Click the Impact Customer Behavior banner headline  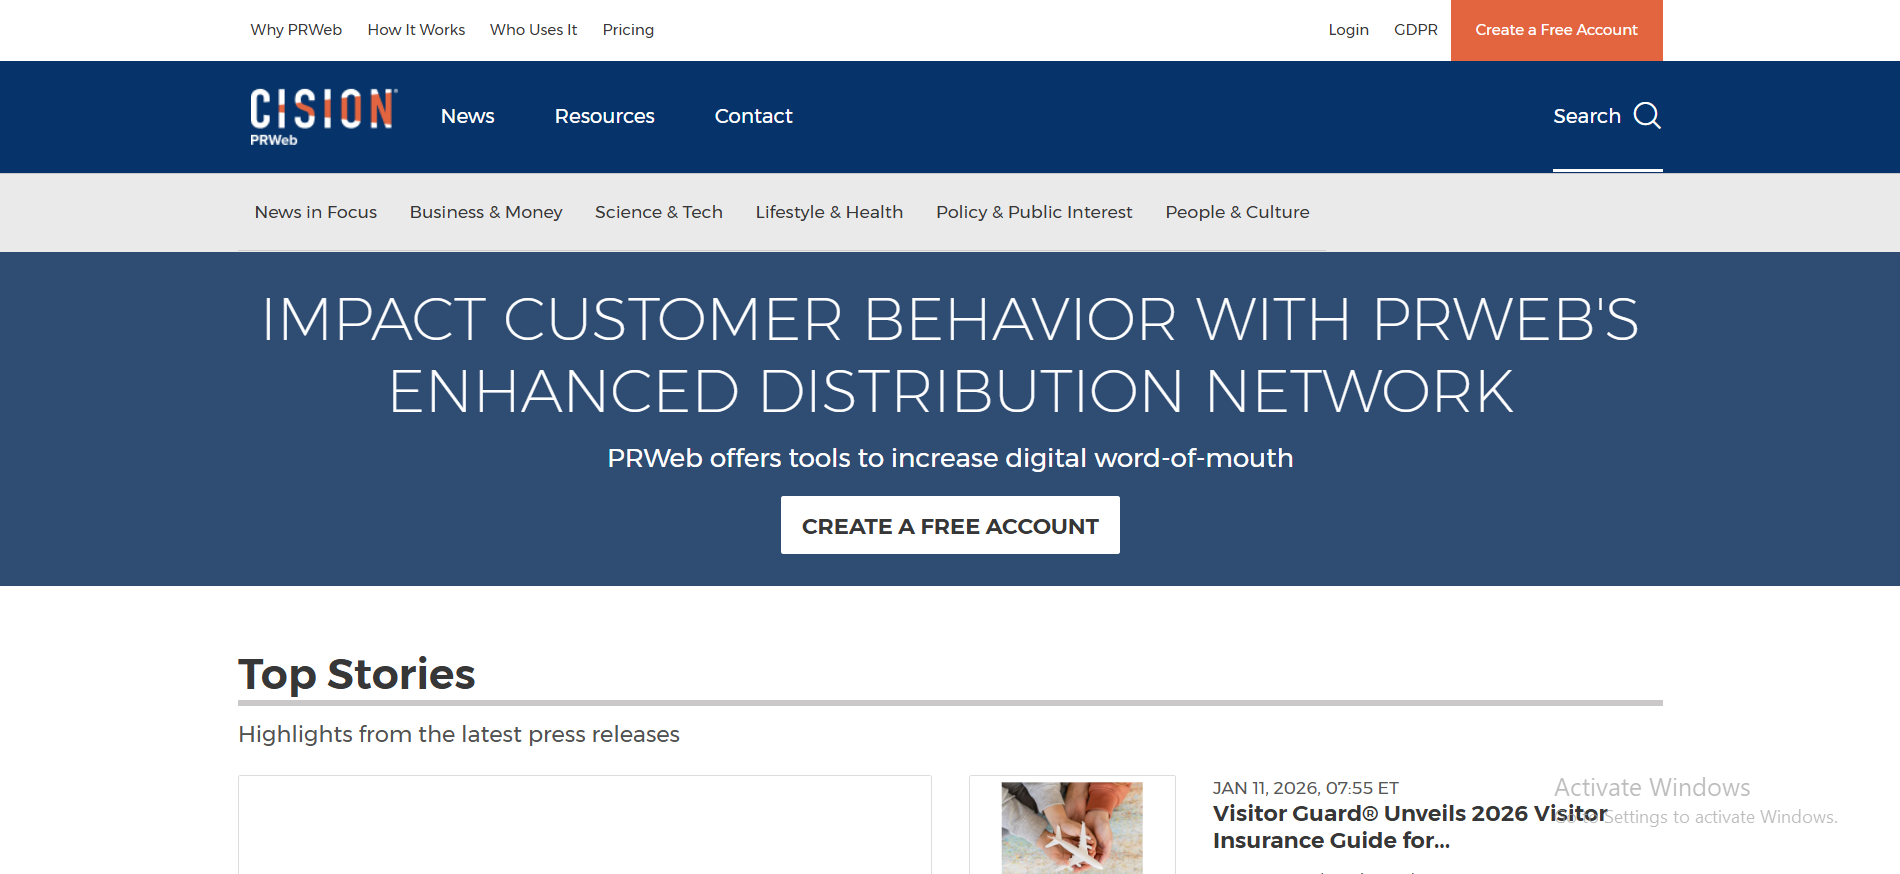point(950,355)
